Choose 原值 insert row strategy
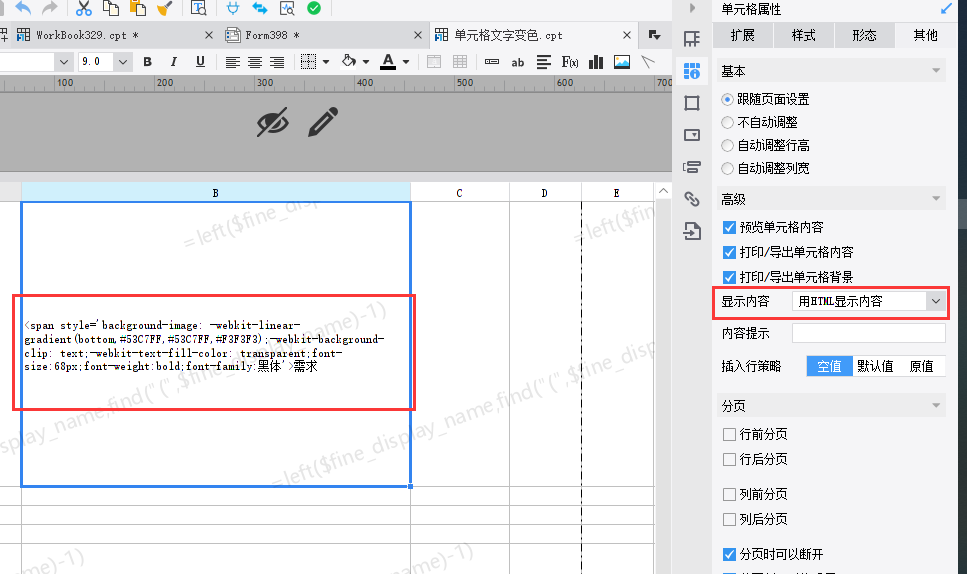Screen dimensions: 967x574 coord(921,366)
